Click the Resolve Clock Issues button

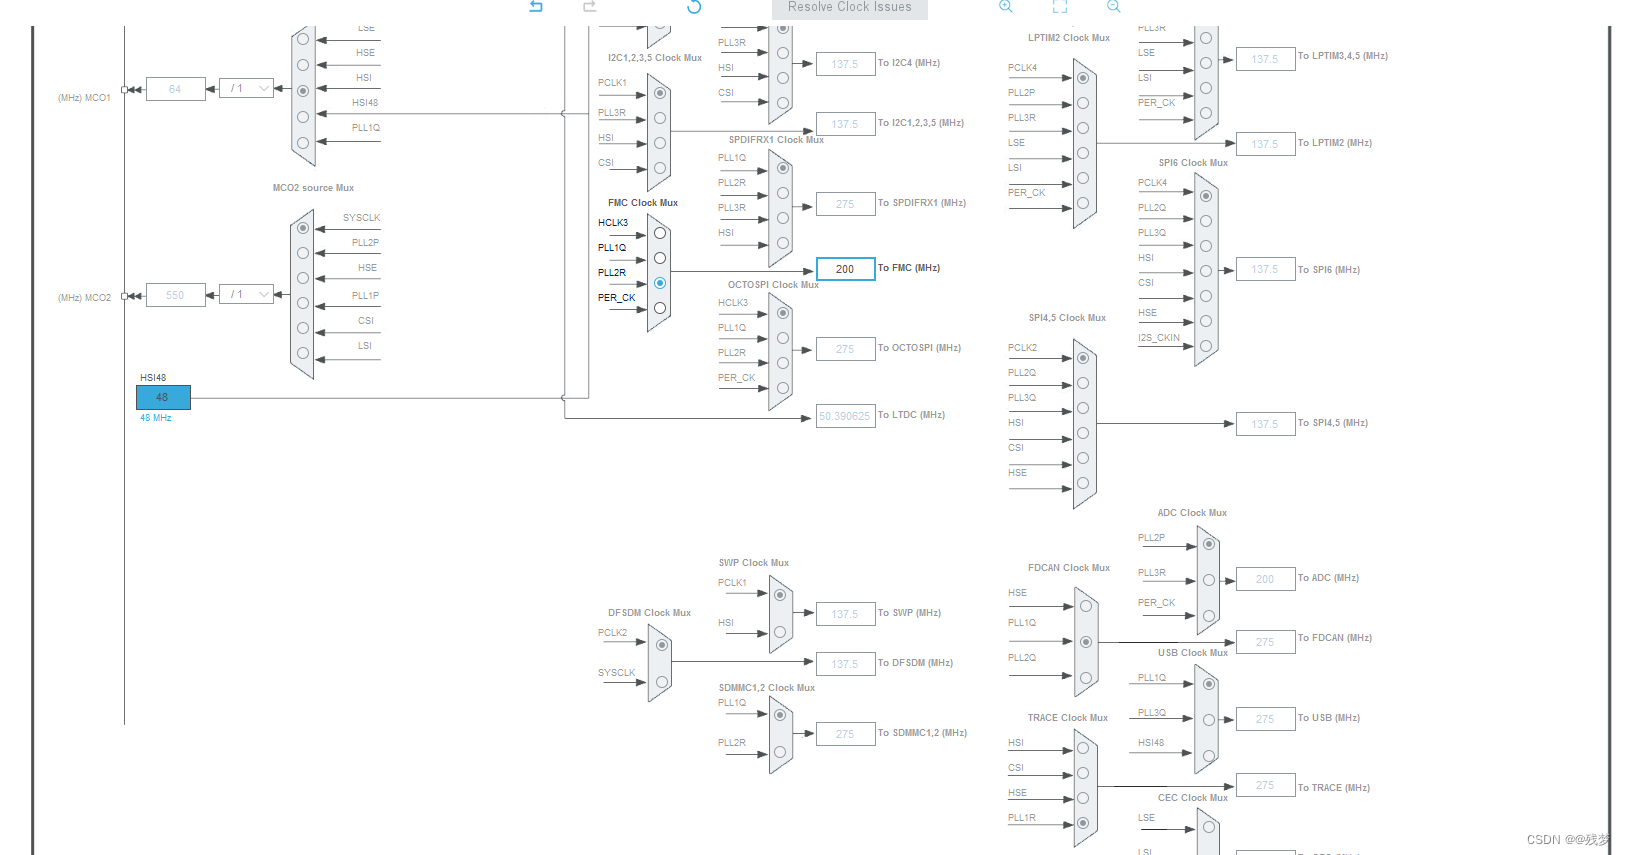[850, 8]
